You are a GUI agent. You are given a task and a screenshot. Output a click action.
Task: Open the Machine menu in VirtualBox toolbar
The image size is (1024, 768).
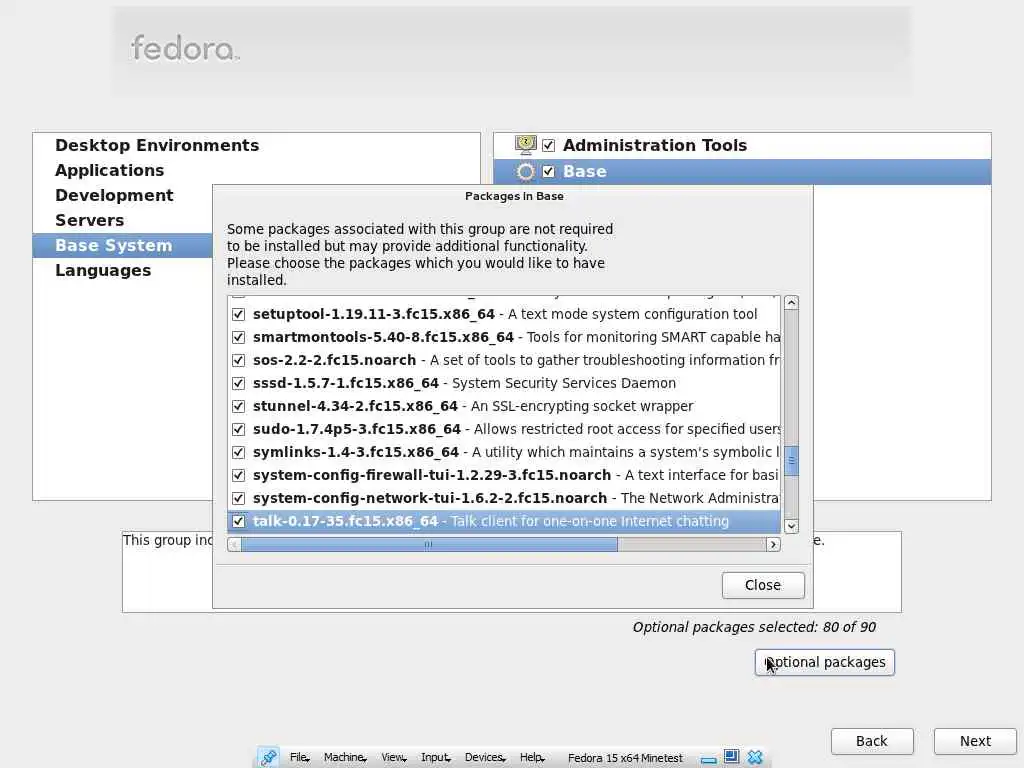click(345, 758)
